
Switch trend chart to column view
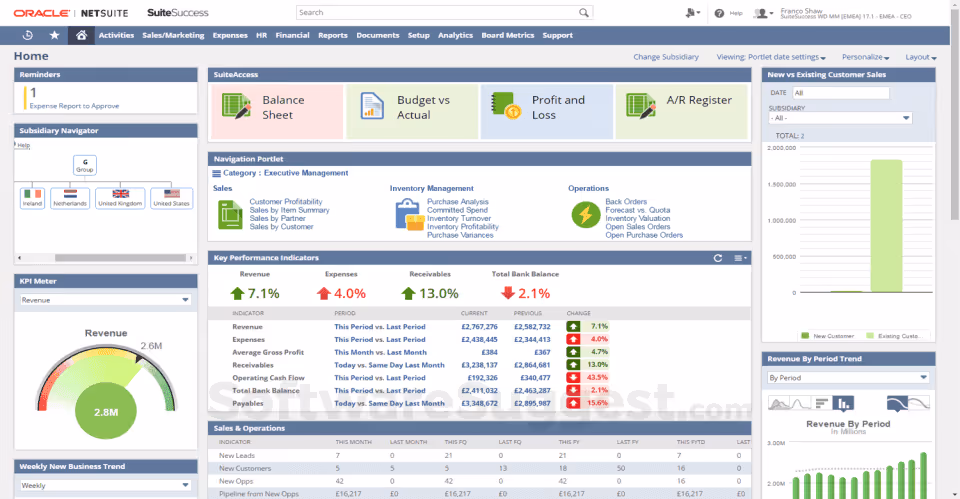[x=843, y=403]
